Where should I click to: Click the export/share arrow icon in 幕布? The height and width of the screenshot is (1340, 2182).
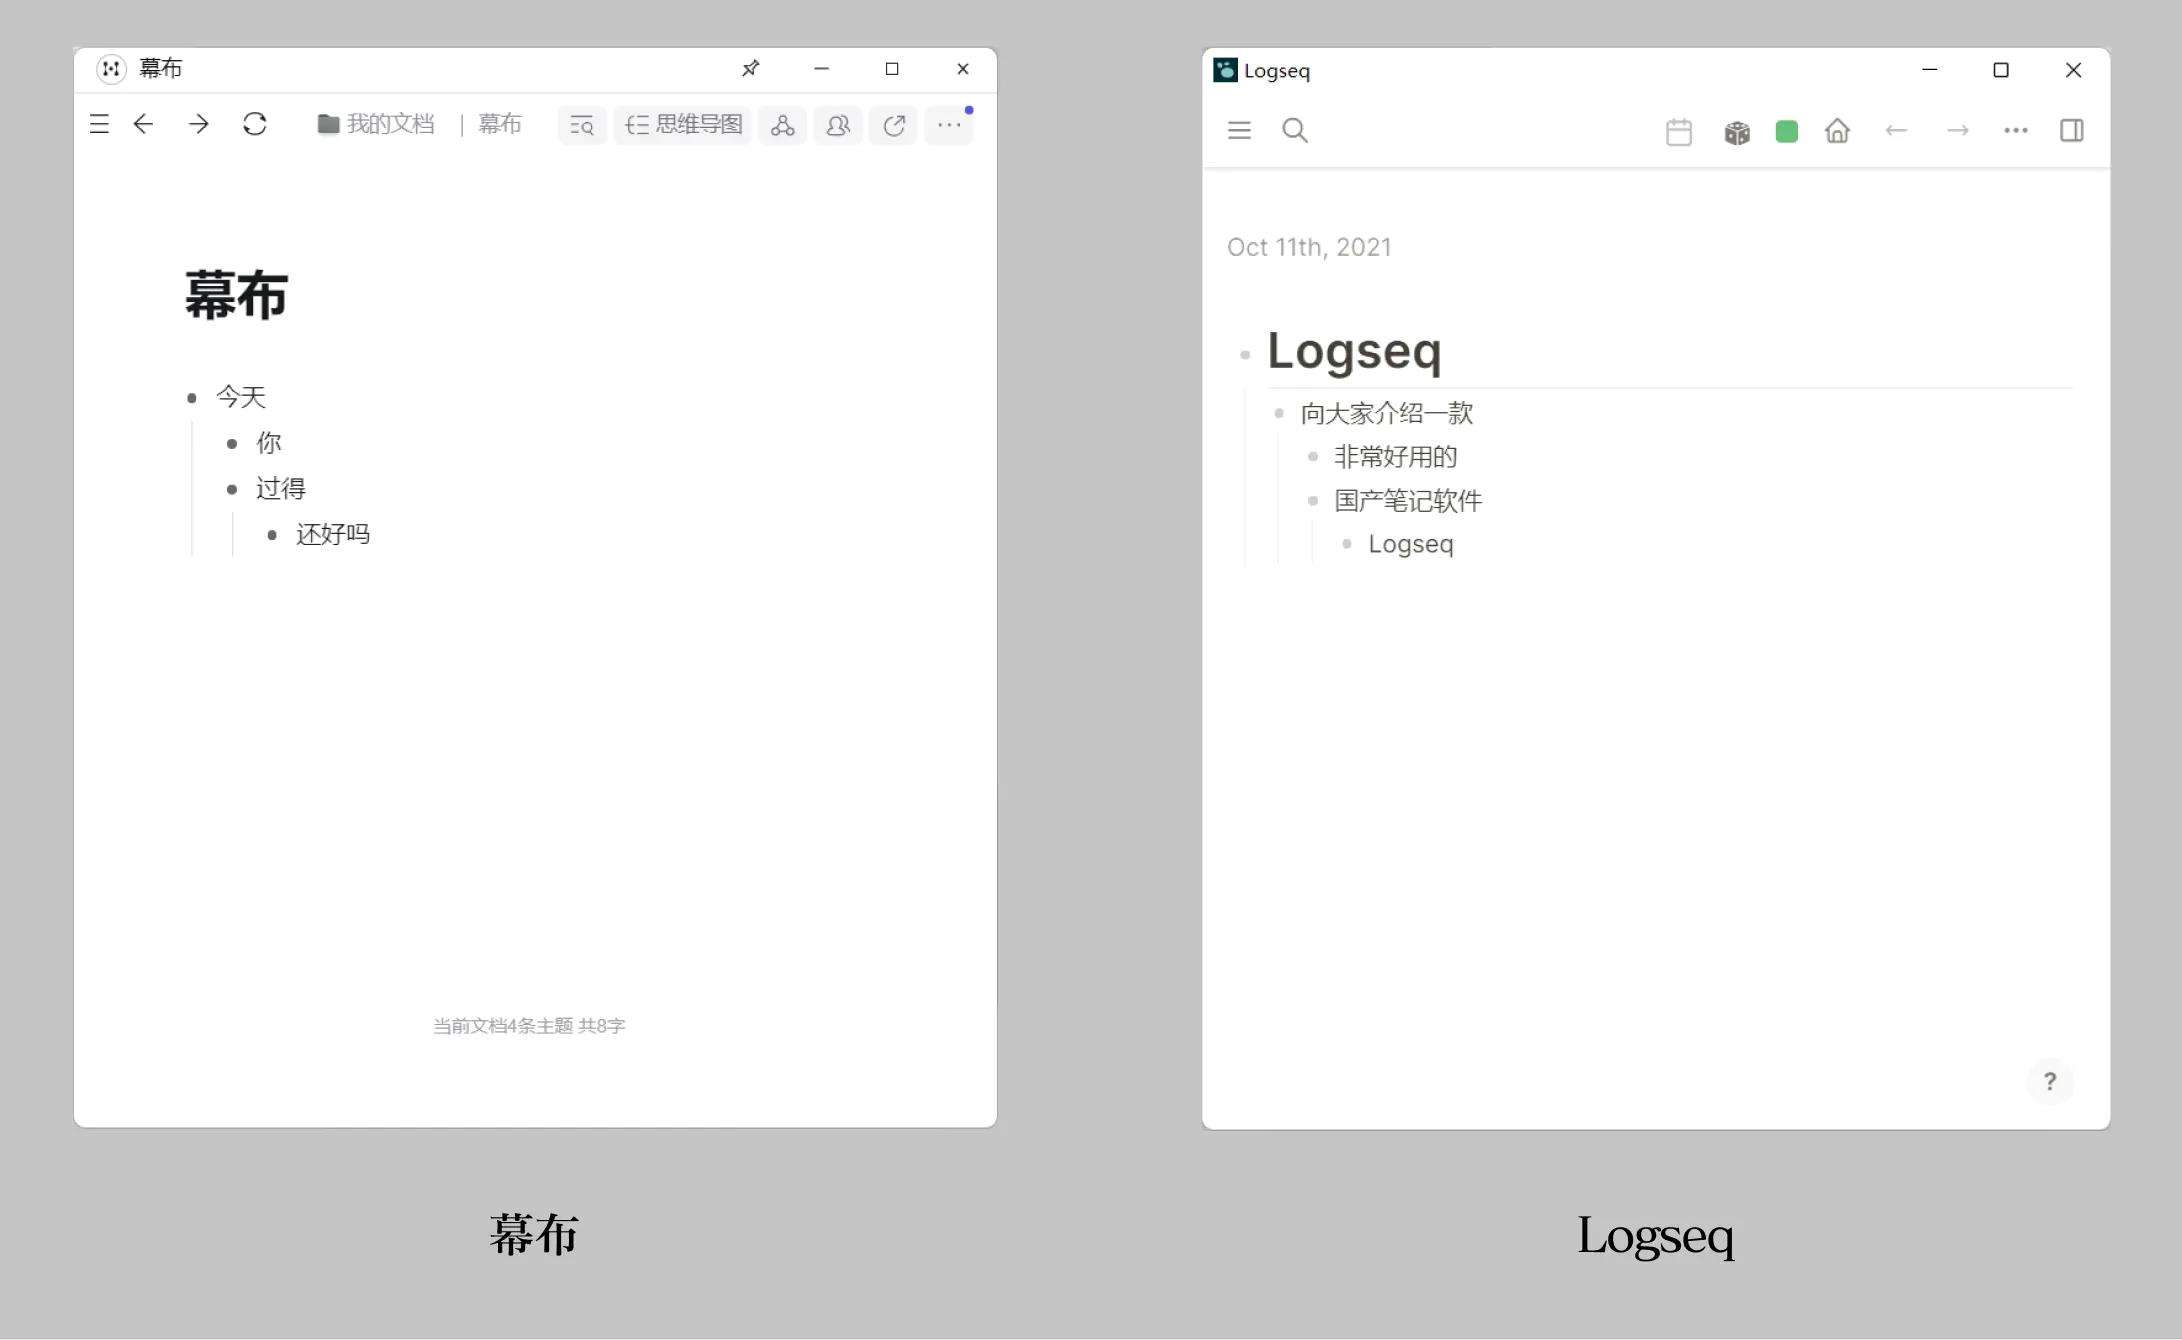point(894,125)
